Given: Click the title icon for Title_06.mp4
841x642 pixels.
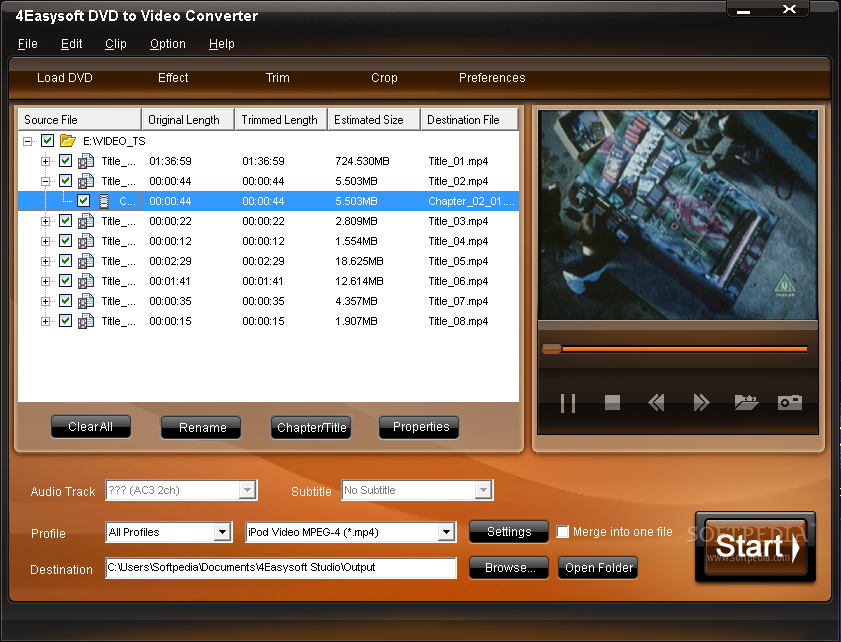Looking at the screenshot, I should [86, 281].
